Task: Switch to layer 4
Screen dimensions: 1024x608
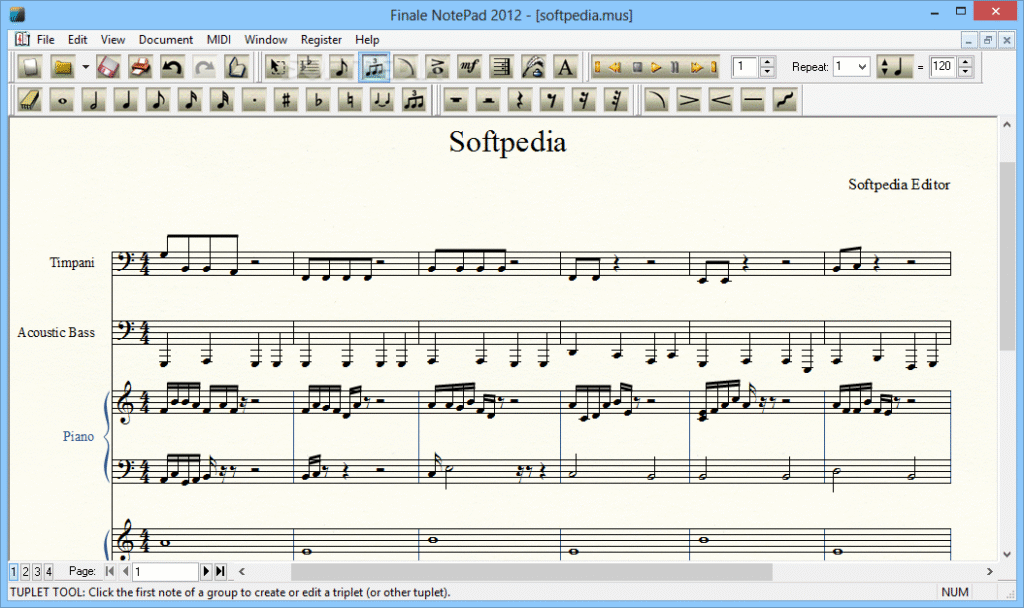Action: pos(48,571)
